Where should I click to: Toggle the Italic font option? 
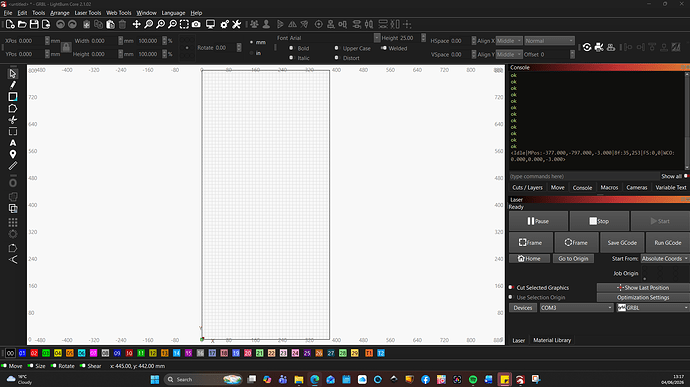[x=291, y=58]
